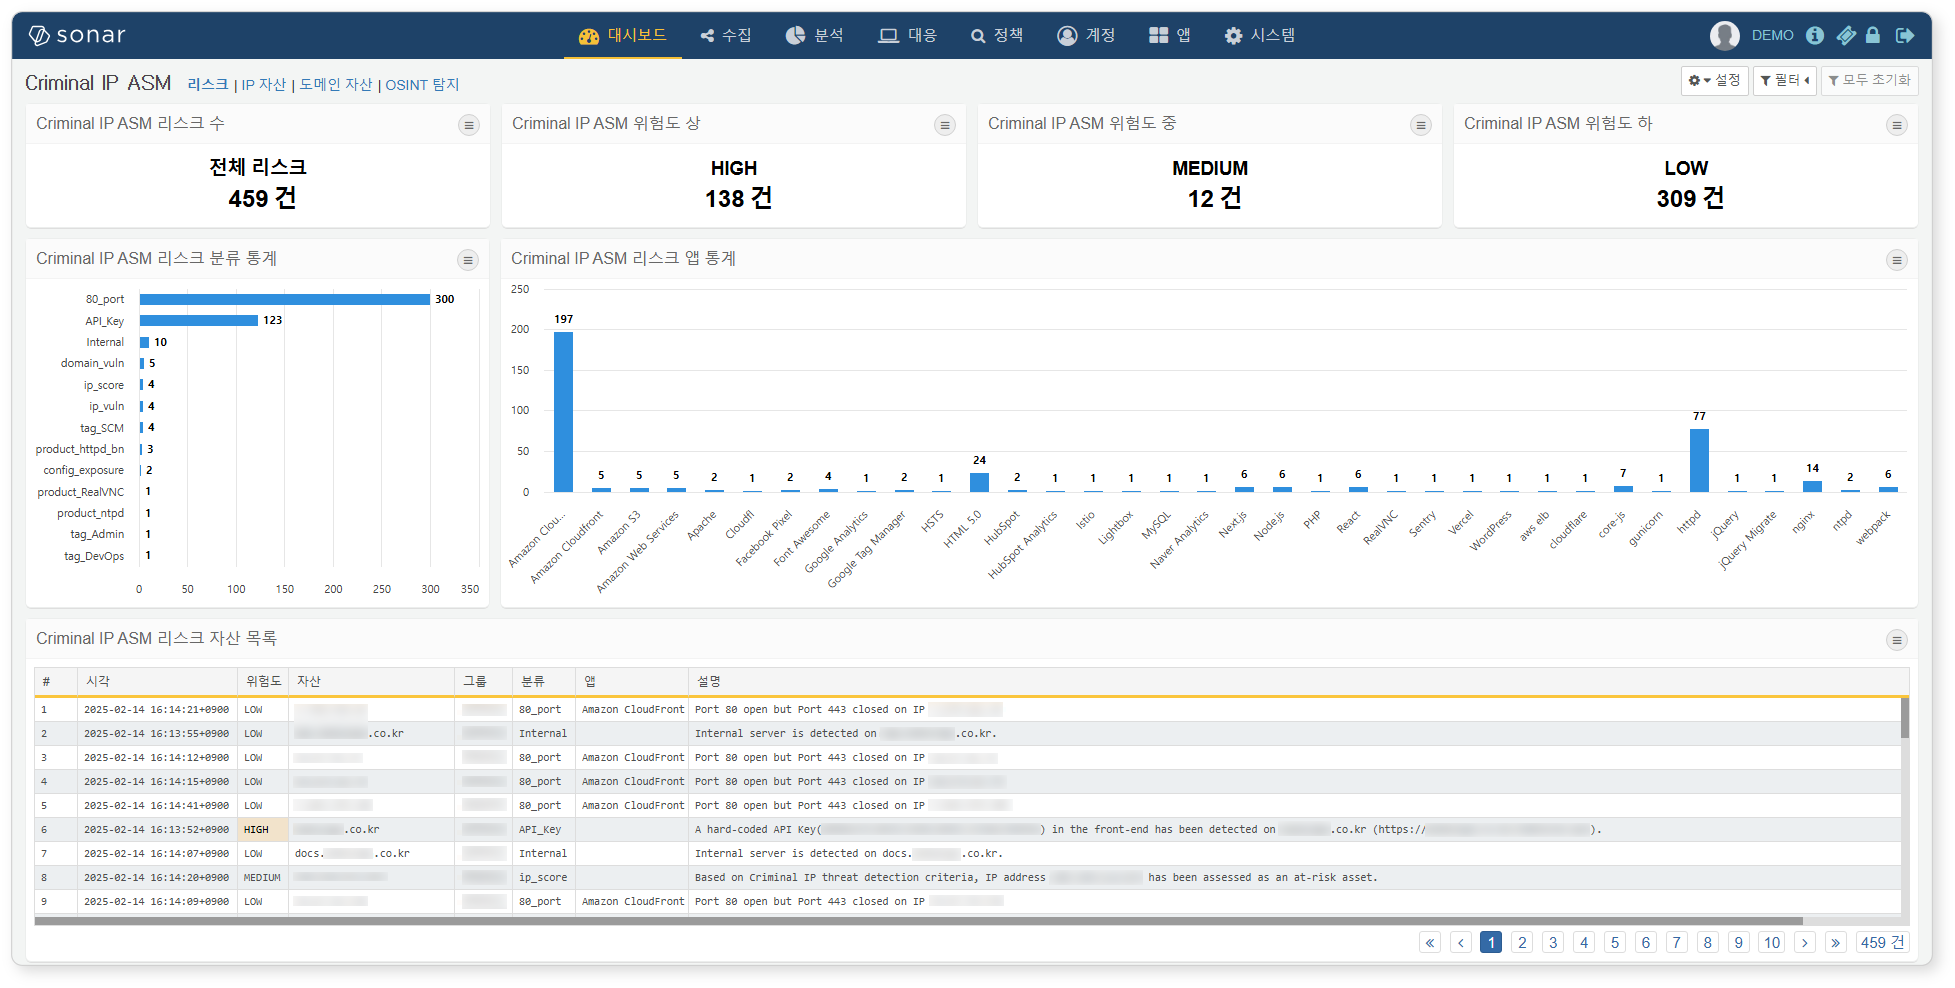
Task: Click the Sonar logo
Action: (77, 35)
